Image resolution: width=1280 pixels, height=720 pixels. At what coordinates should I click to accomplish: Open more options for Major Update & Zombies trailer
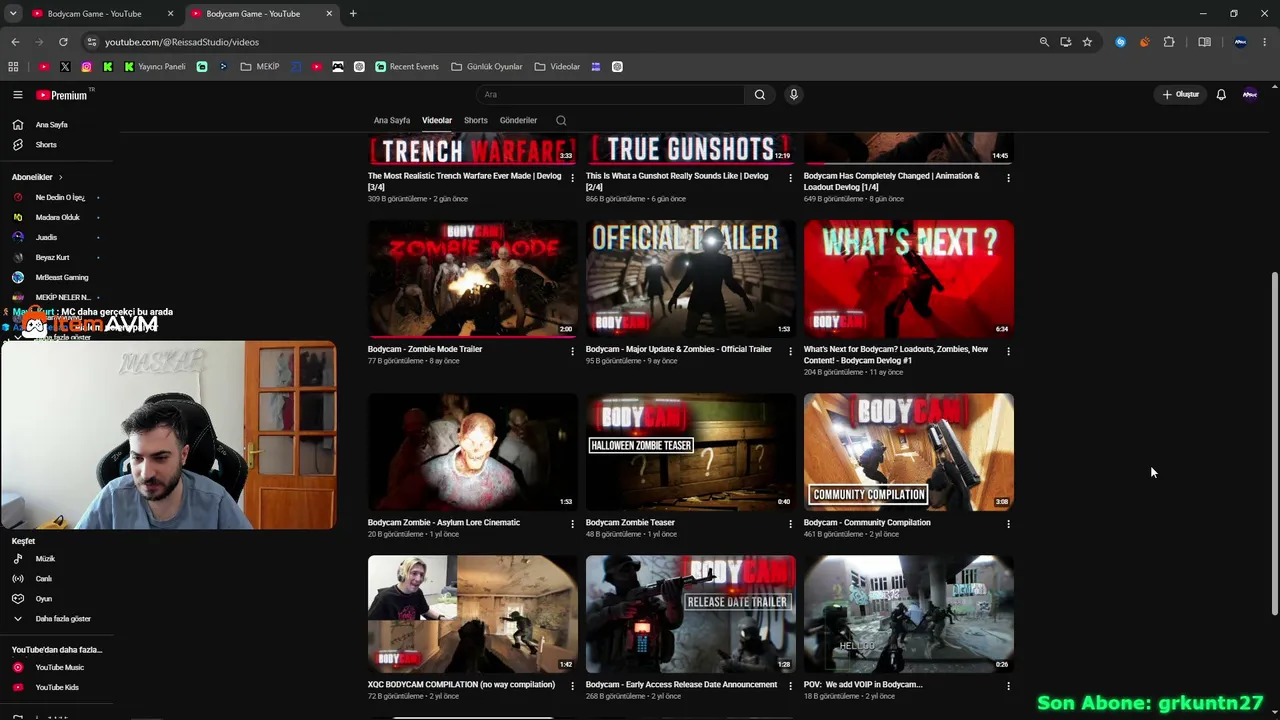pyautogui.click(x=790, y=351)
